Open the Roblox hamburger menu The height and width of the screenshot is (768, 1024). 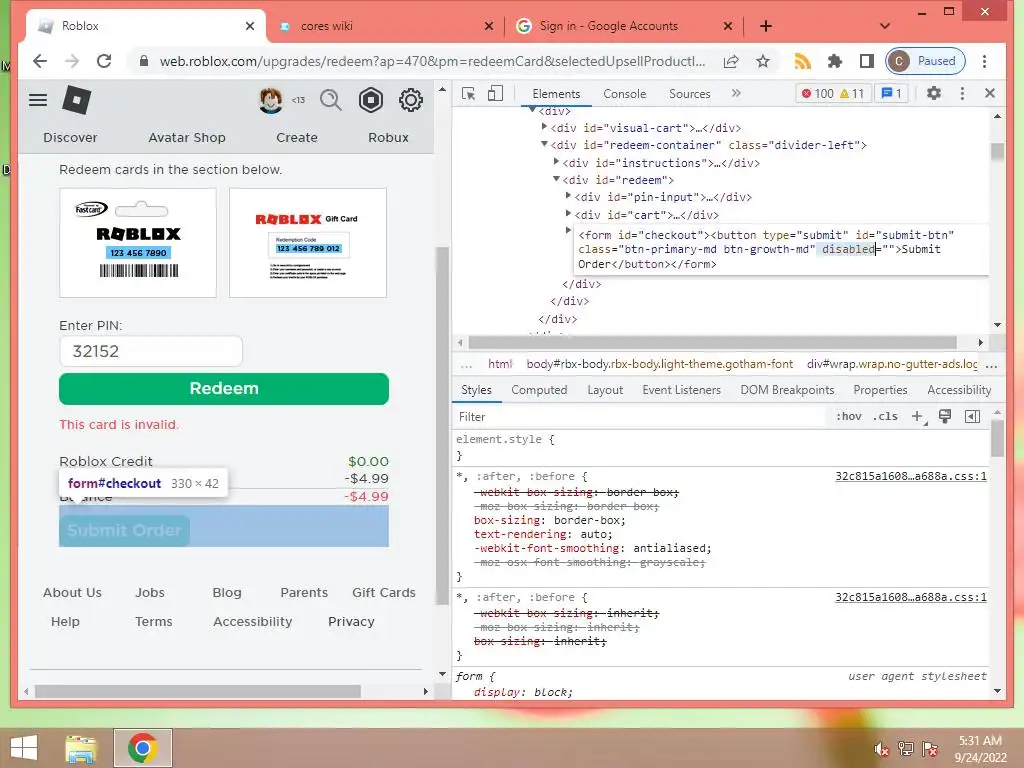pos(38,100)
